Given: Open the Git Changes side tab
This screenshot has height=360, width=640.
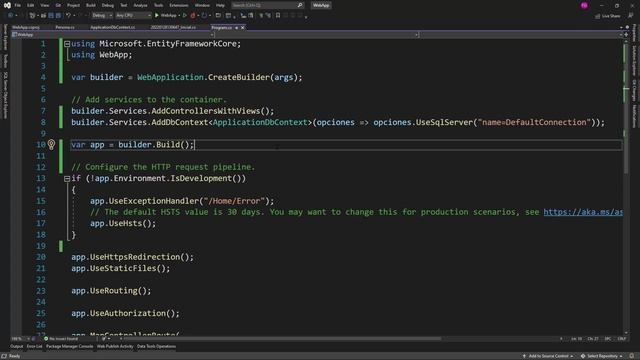Looking at the screenshot, I should 635,90.
